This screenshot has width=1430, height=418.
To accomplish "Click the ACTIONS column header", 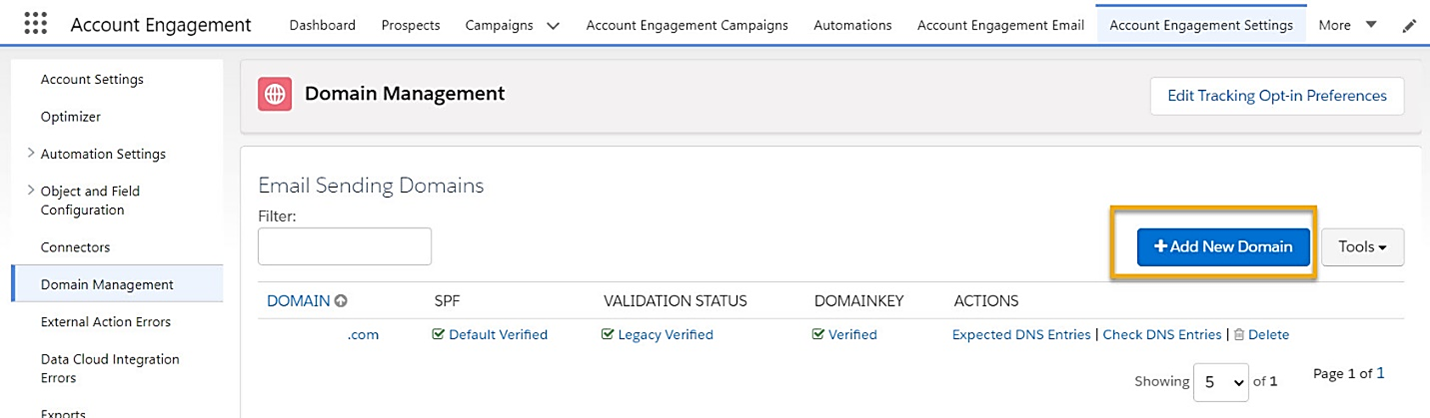I will pos(986,301).
